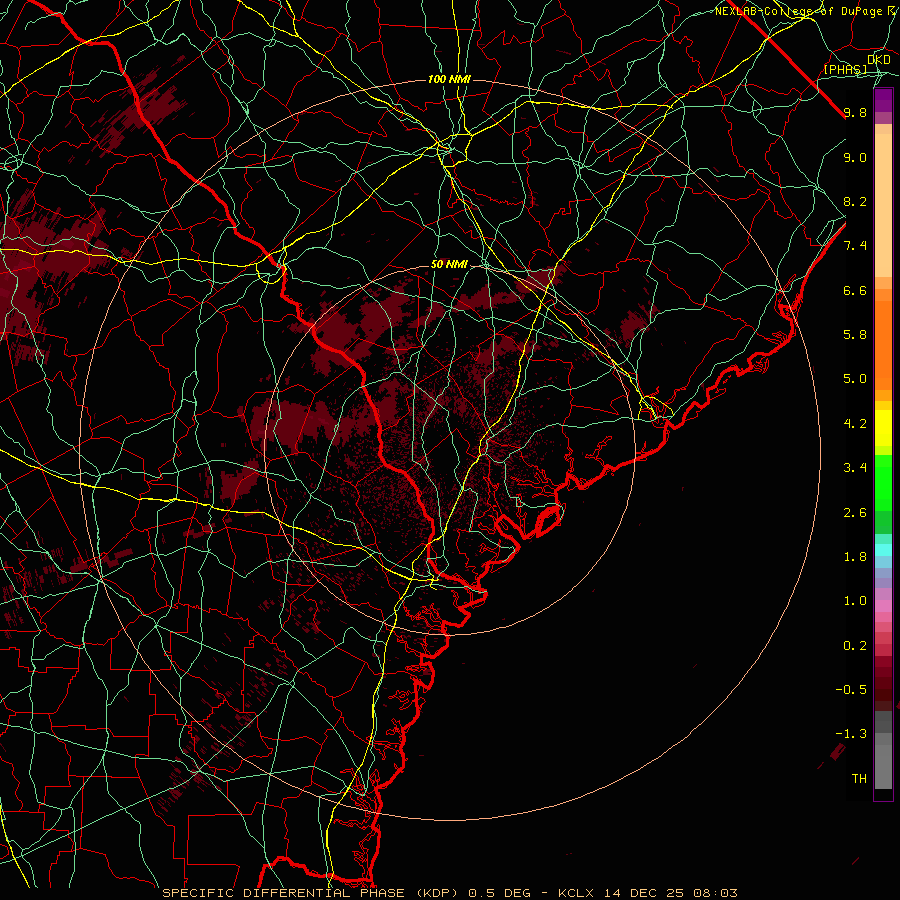The image size is (900, 900).
Task: Click the 9.8 scale value
Action: click(x=855, y=112)
